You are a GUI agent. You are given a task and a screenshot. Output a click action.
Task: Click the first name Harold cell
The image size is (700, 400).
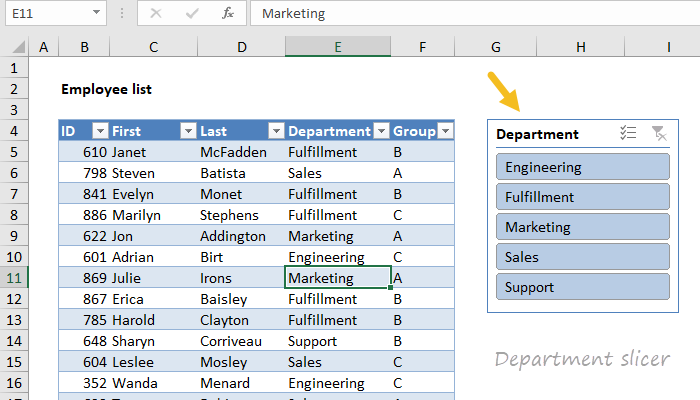153,320
